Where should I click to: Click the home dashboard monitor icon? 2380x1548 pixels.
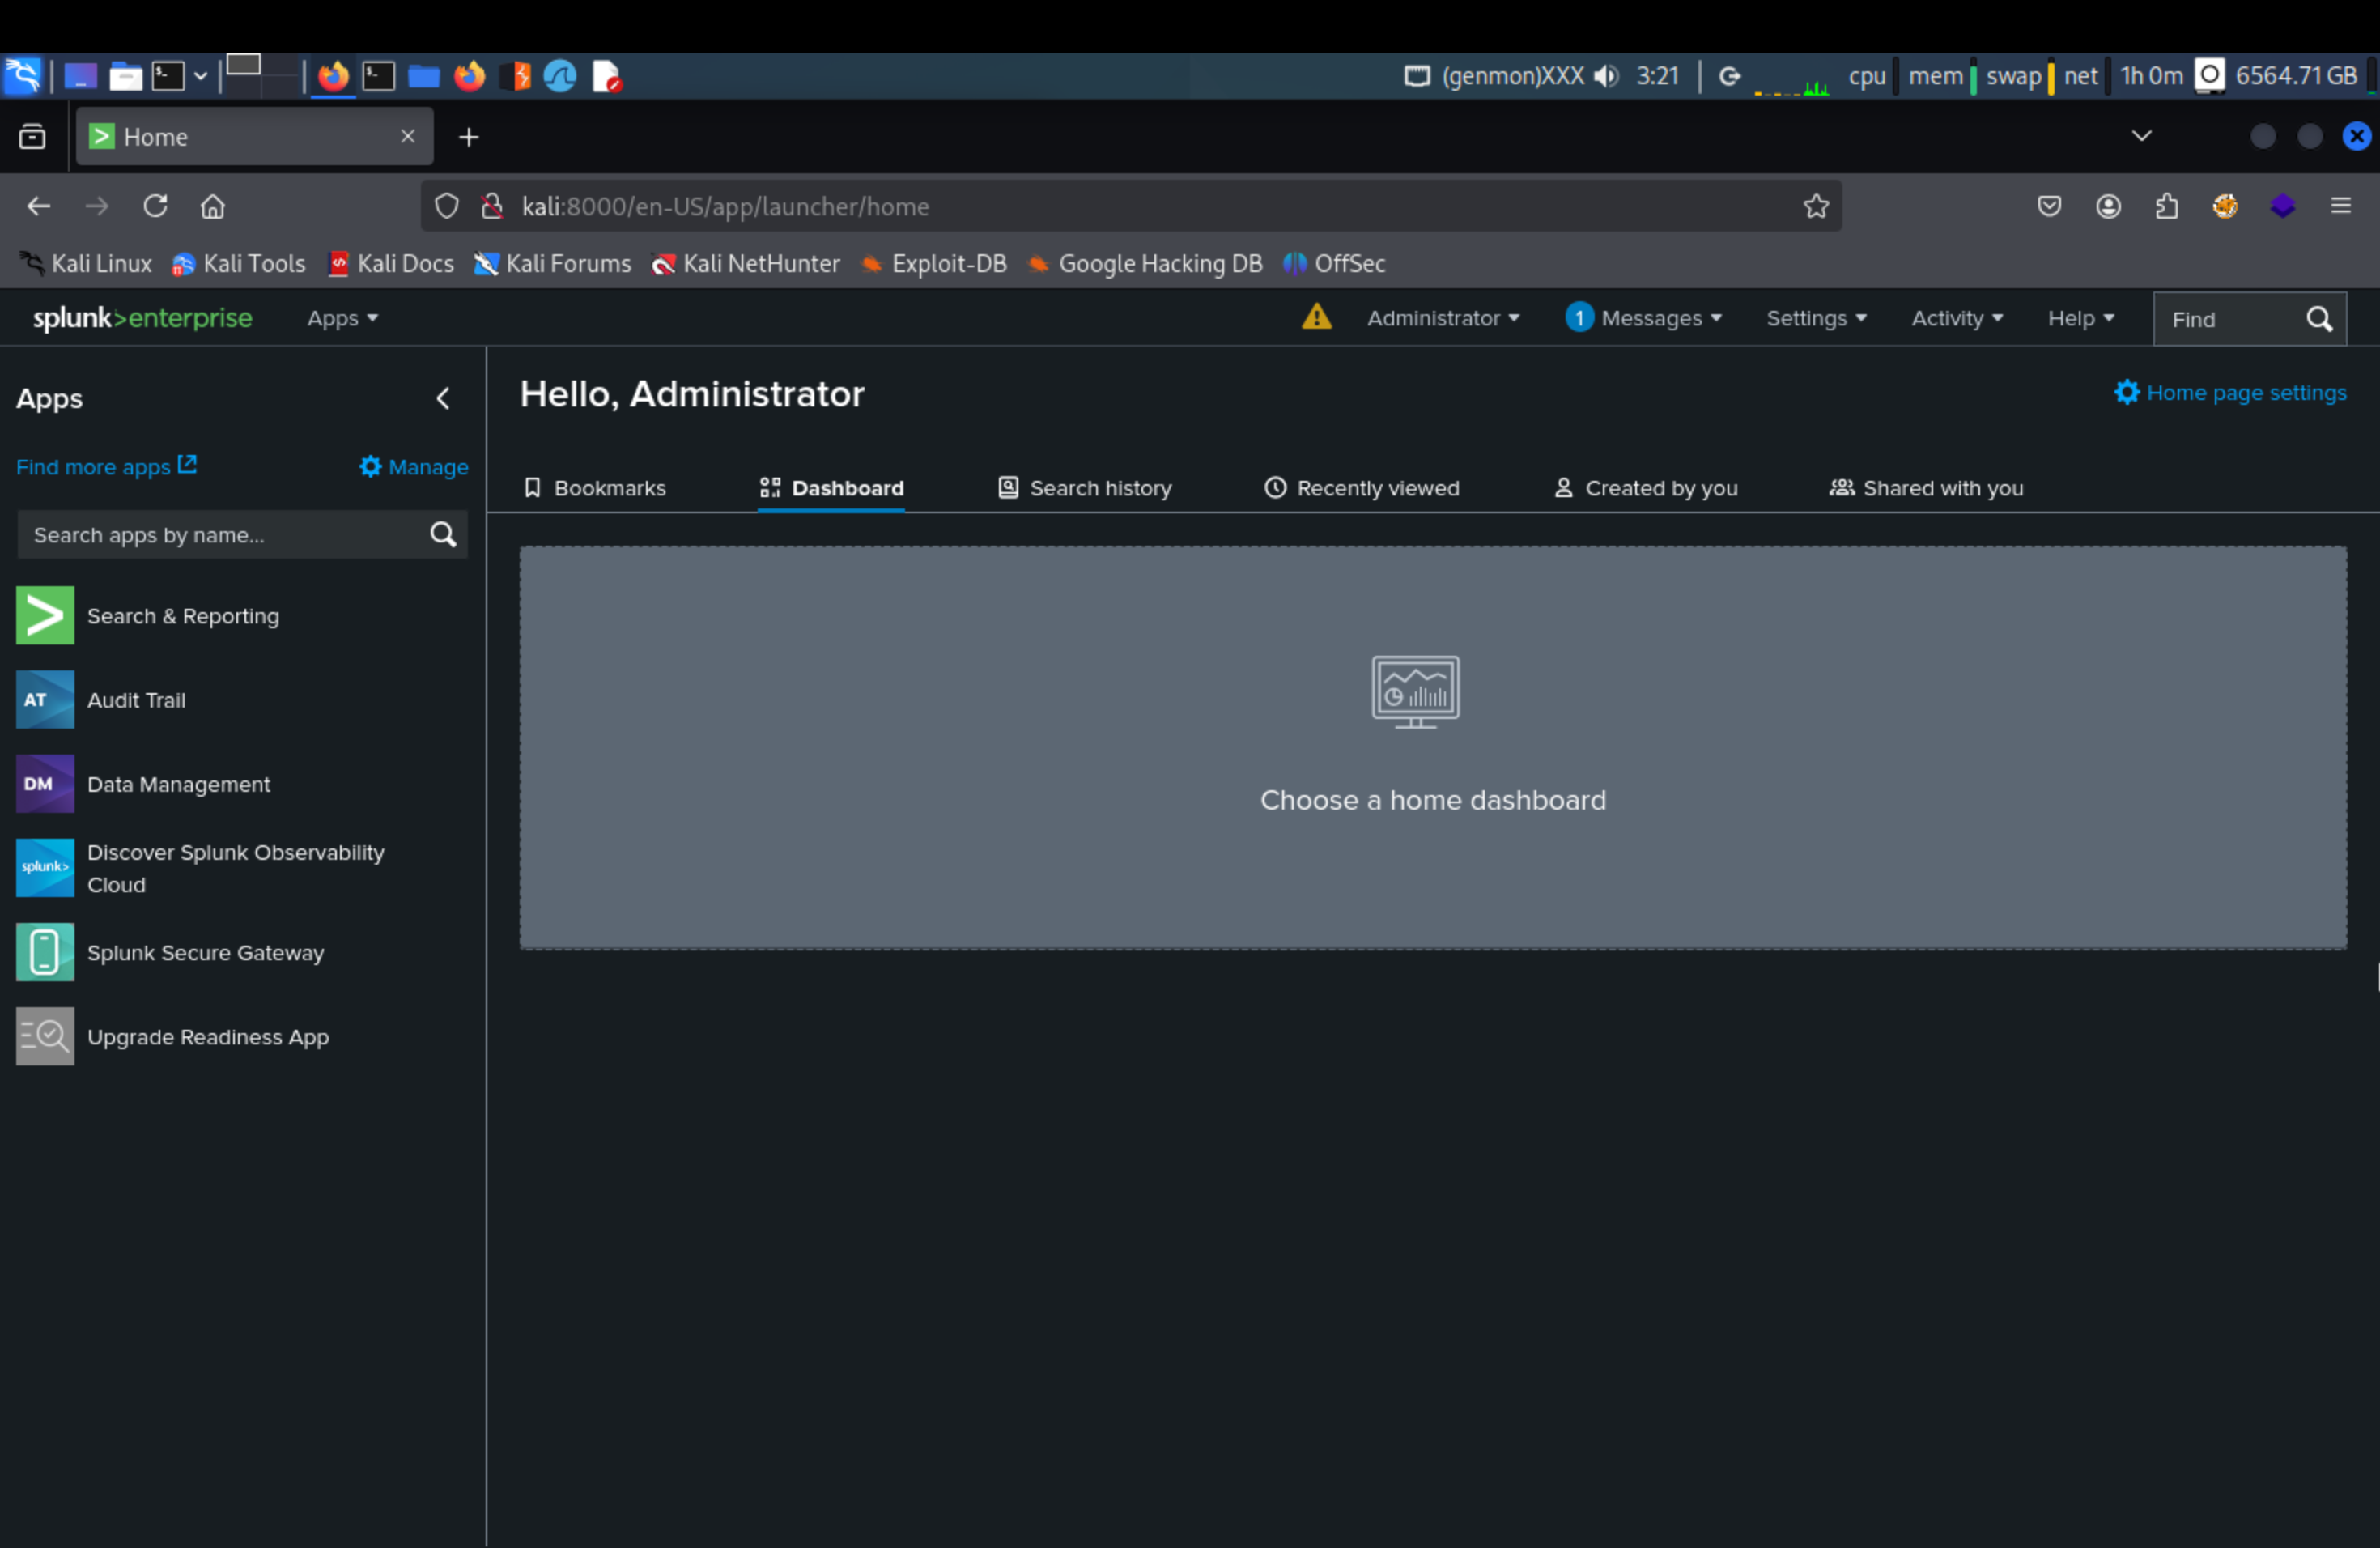[x=1415, y=691]
